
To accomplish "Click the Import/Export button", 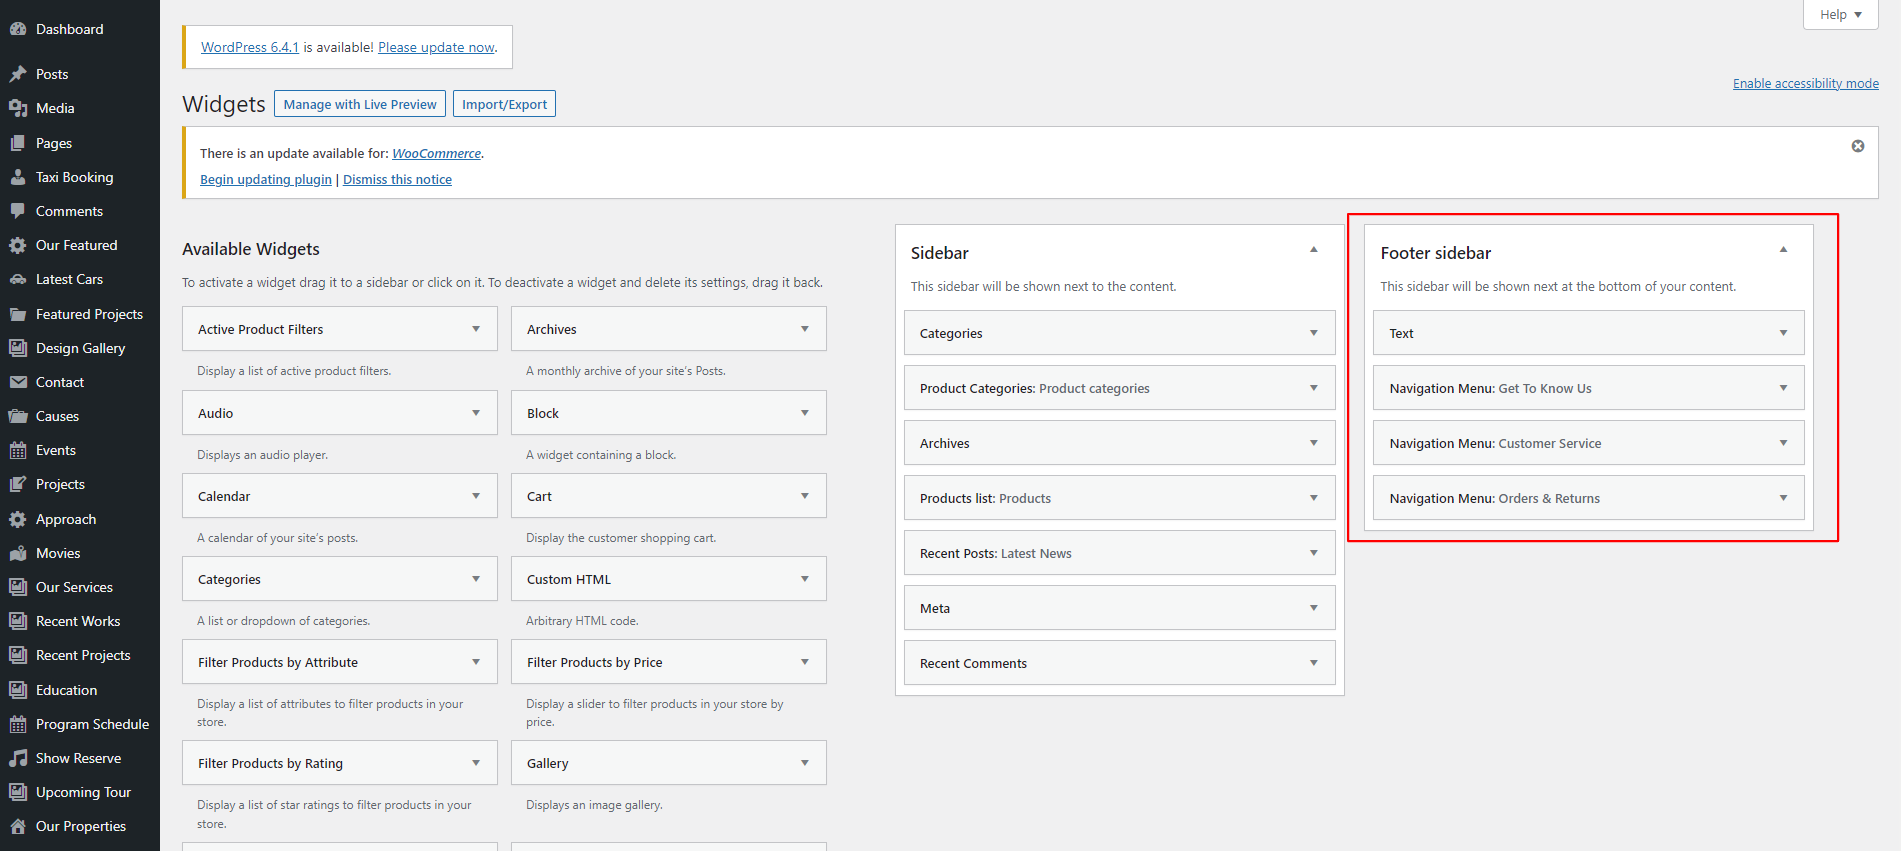I will pyautogui.click(x=504, y=104).
